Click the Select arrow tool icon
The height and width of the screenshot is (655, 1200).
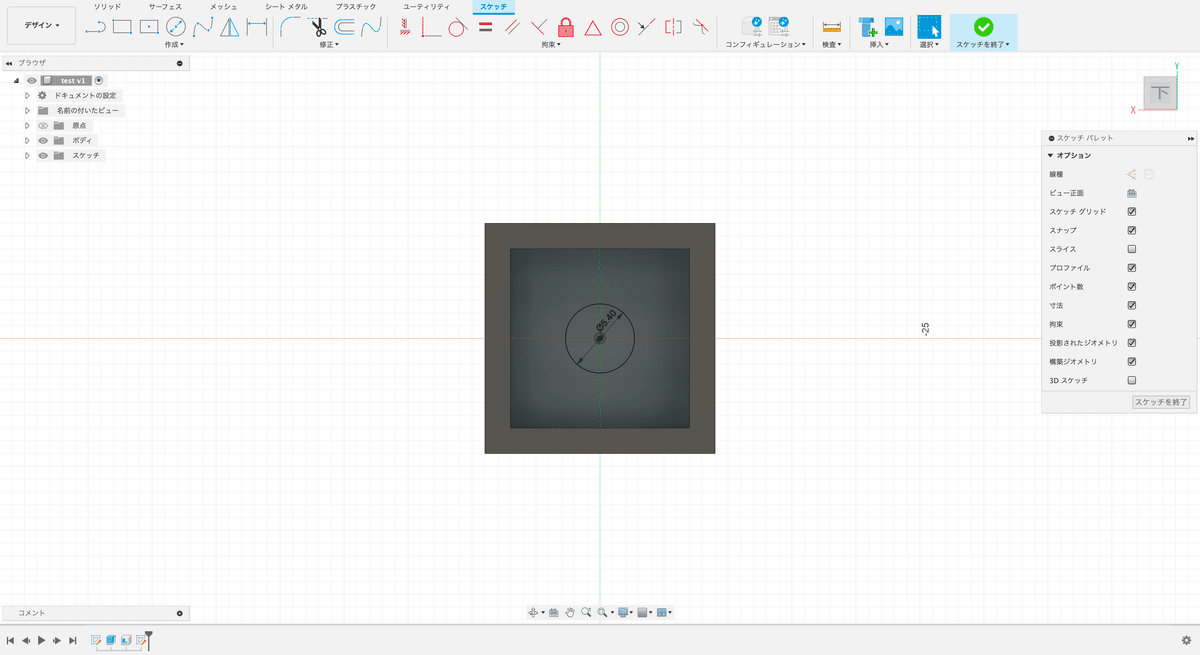pos(929,27)
